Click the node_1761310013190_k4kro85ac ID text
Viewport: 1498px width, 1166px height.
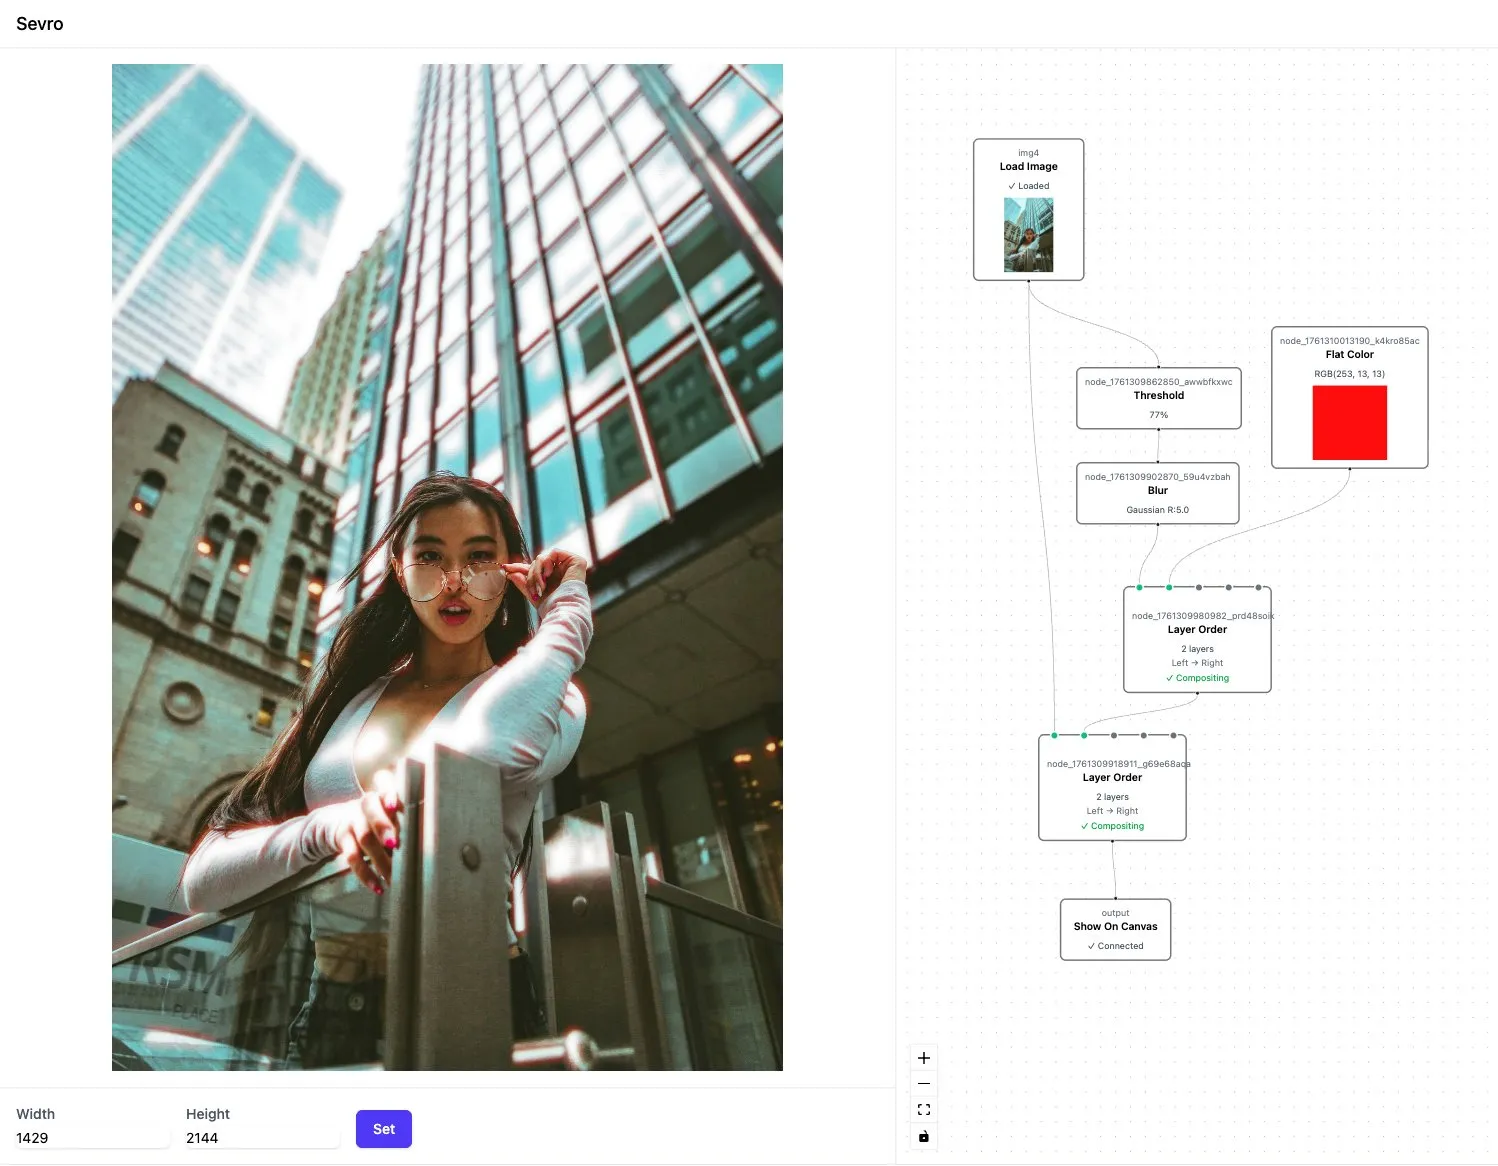pyautogui.click(x=1349, y=341)
